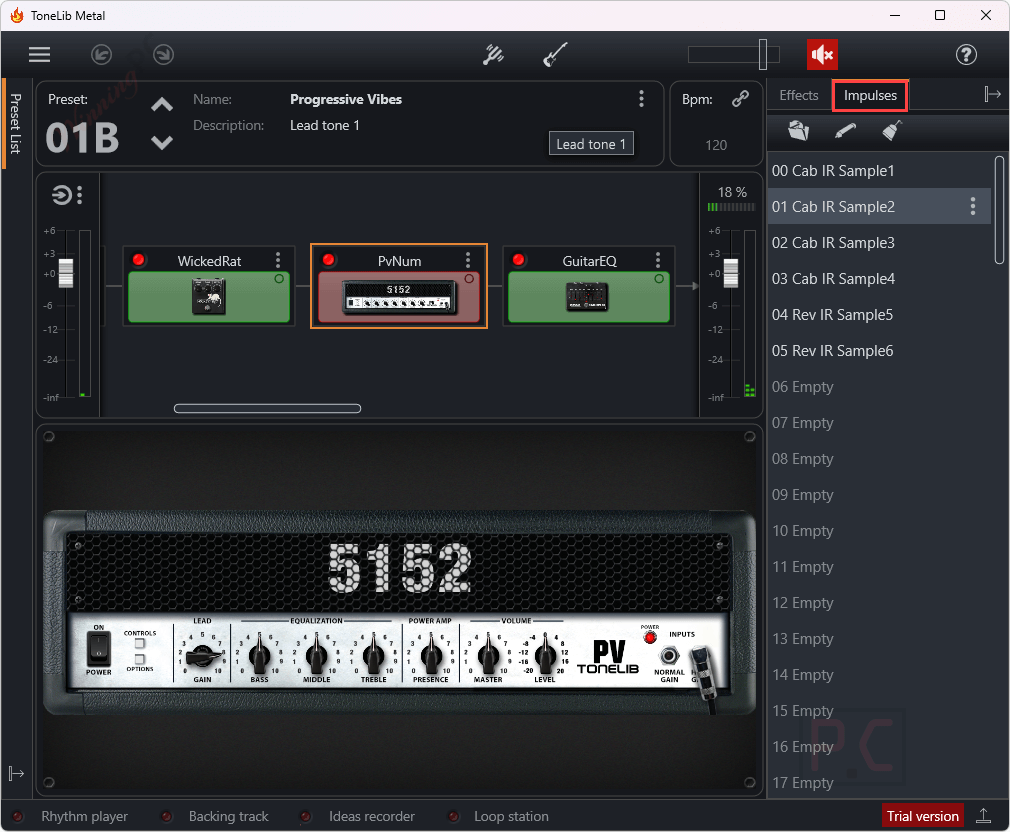Select 02 Cab IR Sample3
Screen dimensions: 1010x832
coord(879,243)
